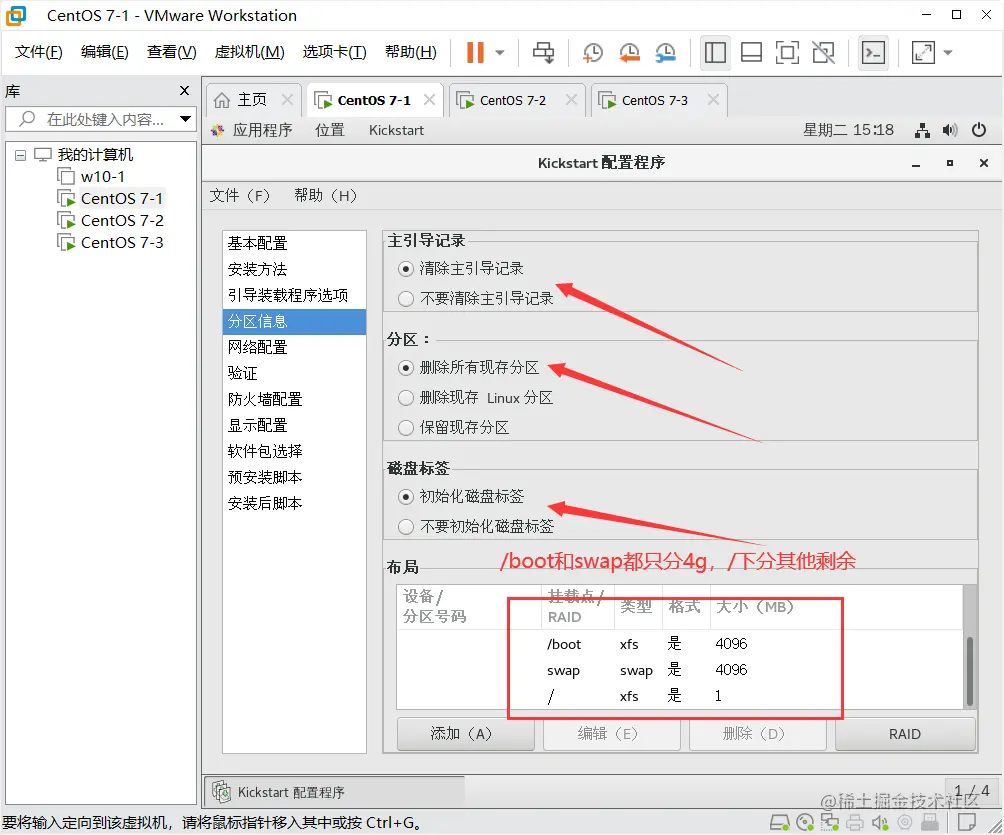Toggle the thumbnail bar view icon
The width and height of the screenshot is (1004, 835).
pos(750,53)
